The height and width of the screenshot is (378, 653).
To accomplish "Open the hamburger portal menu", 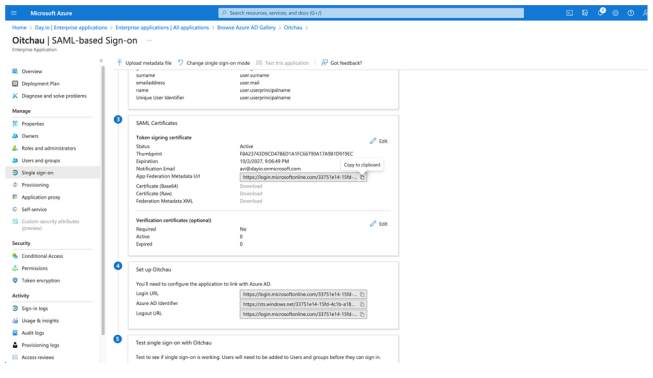I will [14, 13].
